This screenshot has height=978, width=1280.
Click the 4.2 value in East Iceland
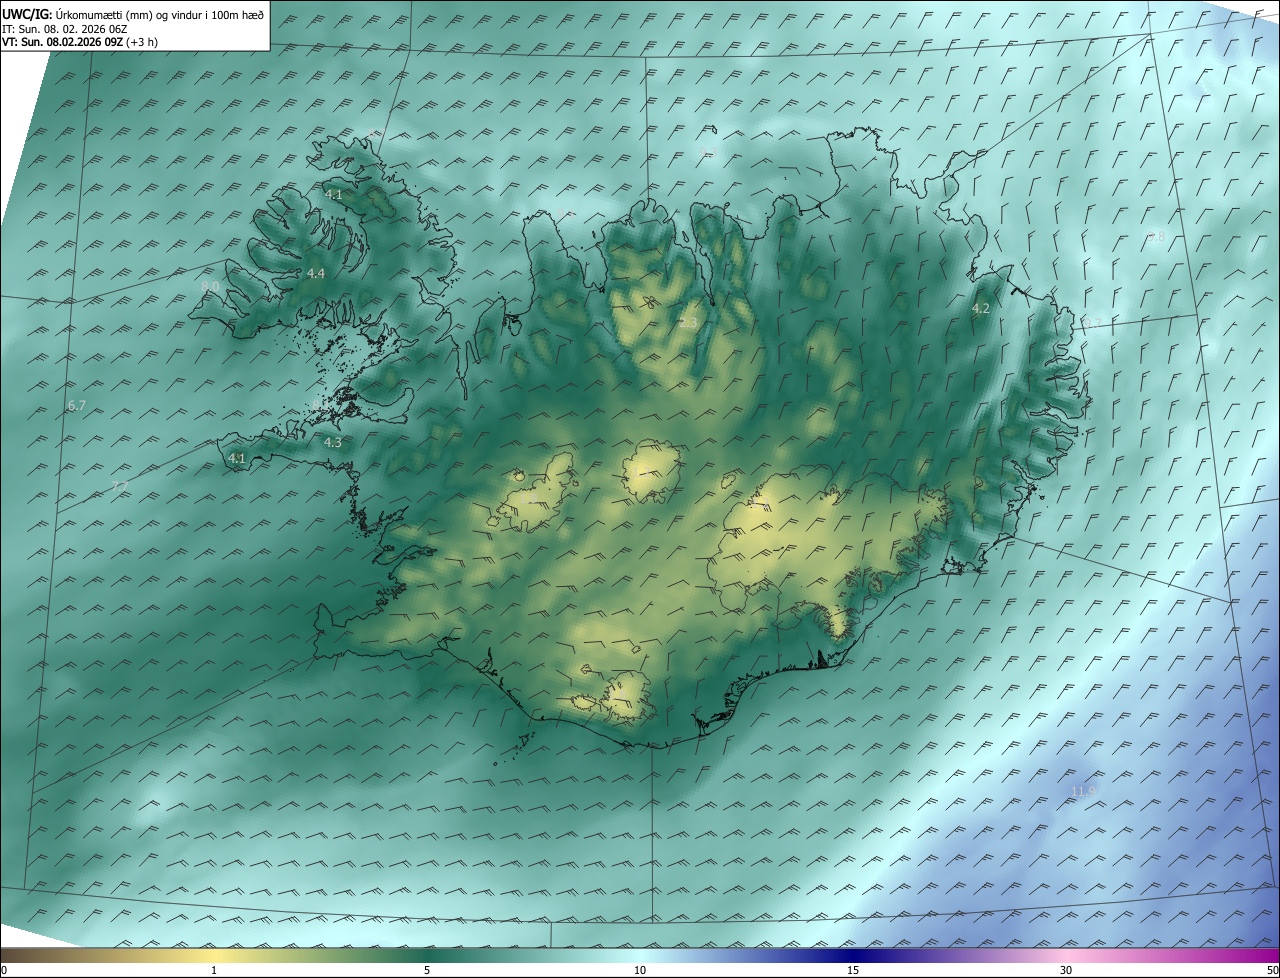[x=981, y=309]
